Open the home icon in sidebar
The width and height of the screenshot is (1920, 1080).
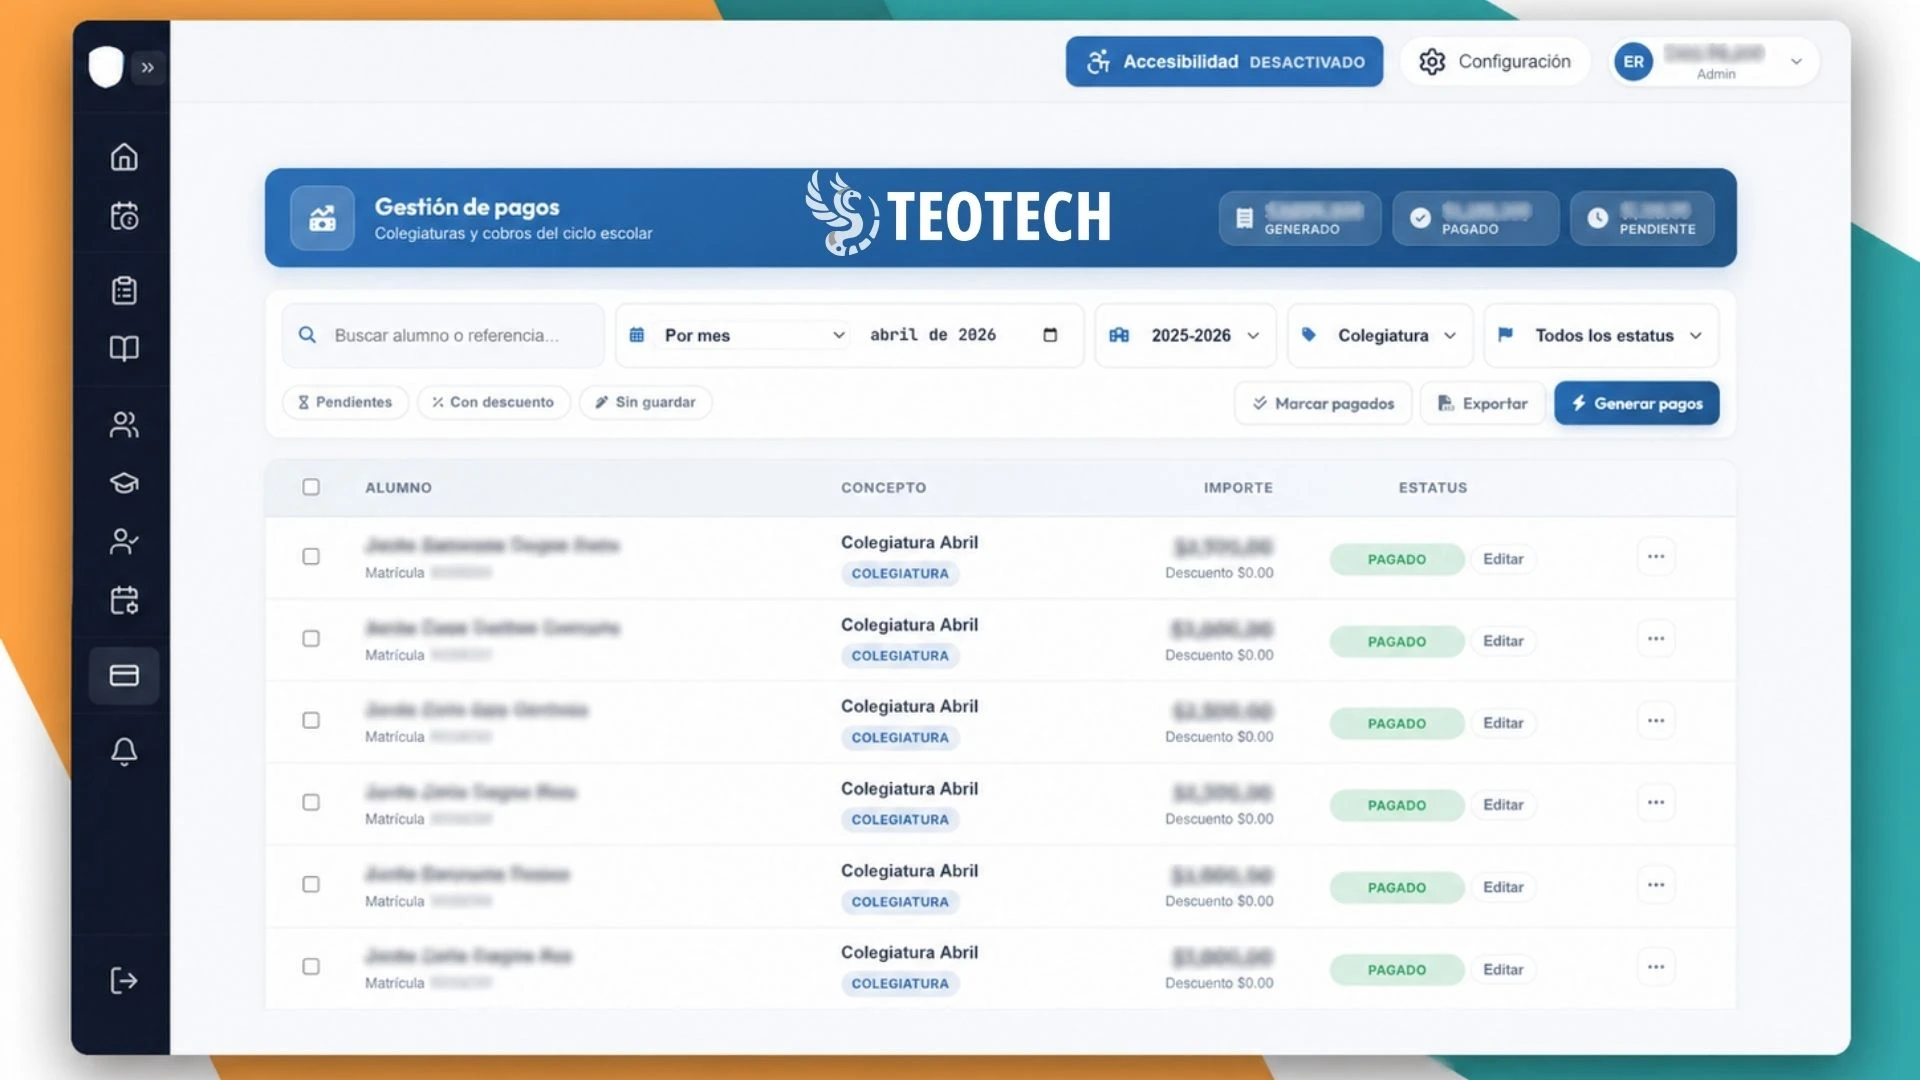pos(124,157)
